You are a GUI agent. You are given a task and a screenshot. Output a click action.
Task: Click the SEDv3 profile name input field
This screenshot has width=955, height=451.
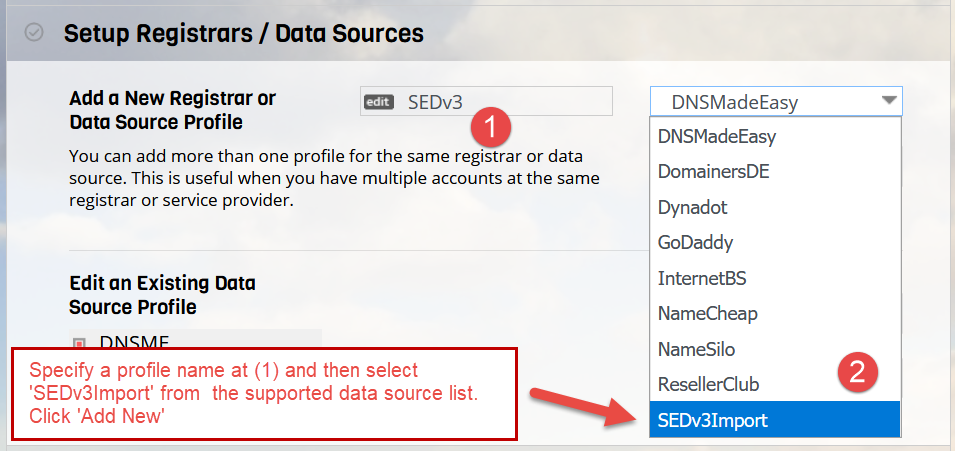click(486, 101)
